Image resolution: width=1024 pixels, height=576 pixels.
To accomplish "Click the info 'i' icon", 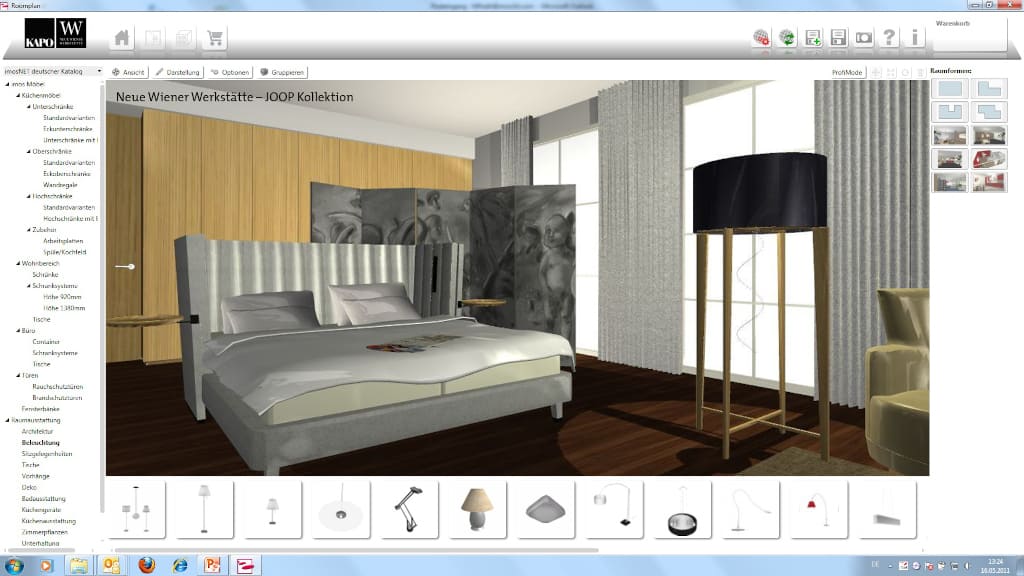I will tap(913, 39).
